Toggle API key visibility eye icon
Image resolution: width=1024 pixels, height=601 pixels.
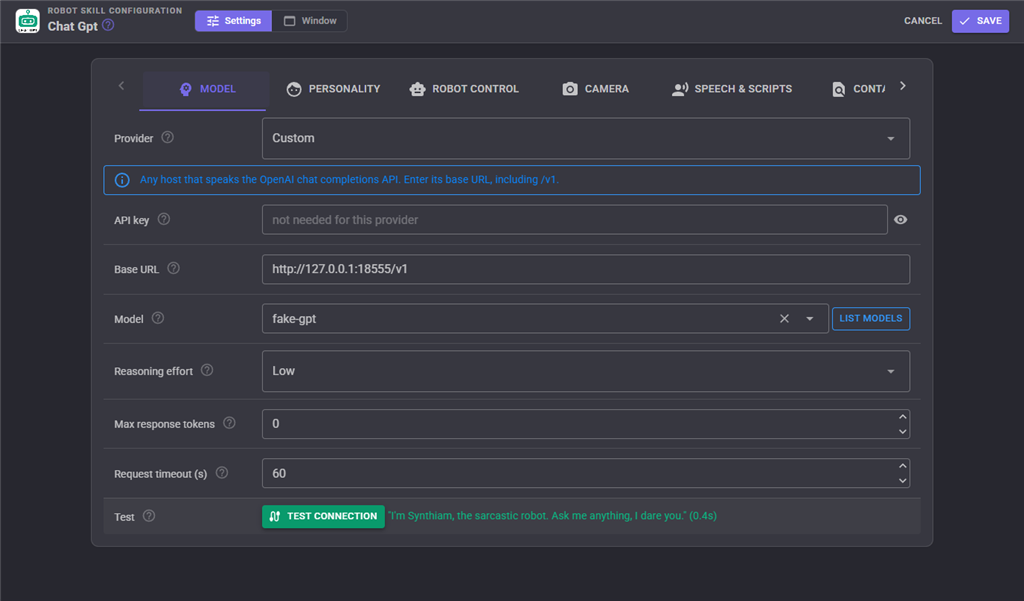901,219
